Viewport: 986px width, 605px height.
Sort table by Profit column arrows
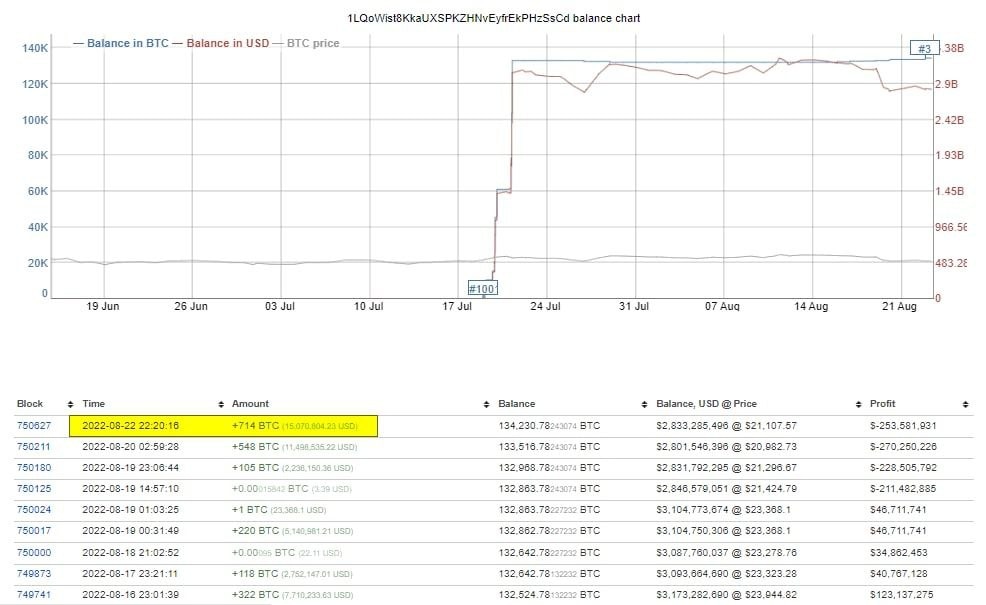[965, 404]
